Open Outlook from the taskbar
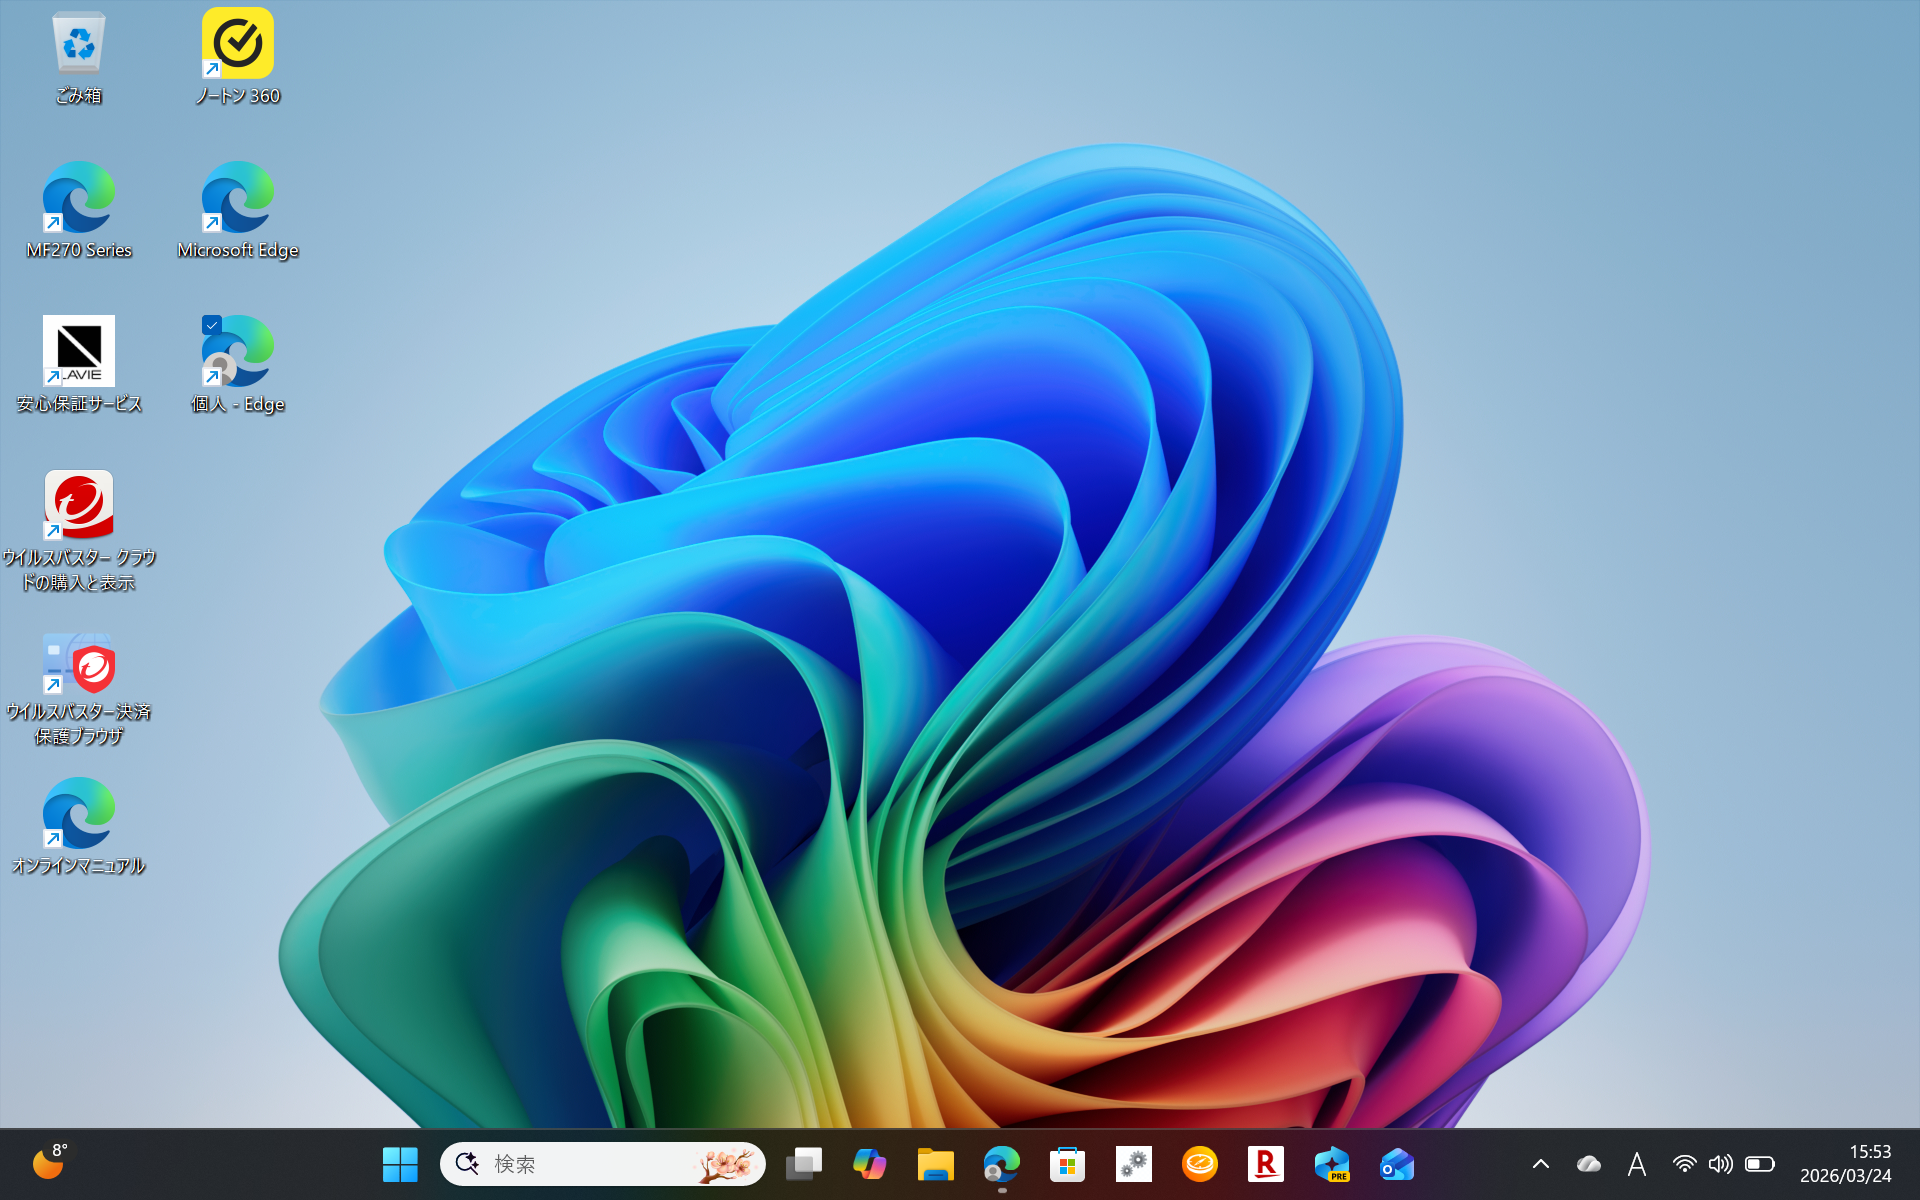The width and height of the screenshot is (1920, 1200). click(x=1398, y=1164)
